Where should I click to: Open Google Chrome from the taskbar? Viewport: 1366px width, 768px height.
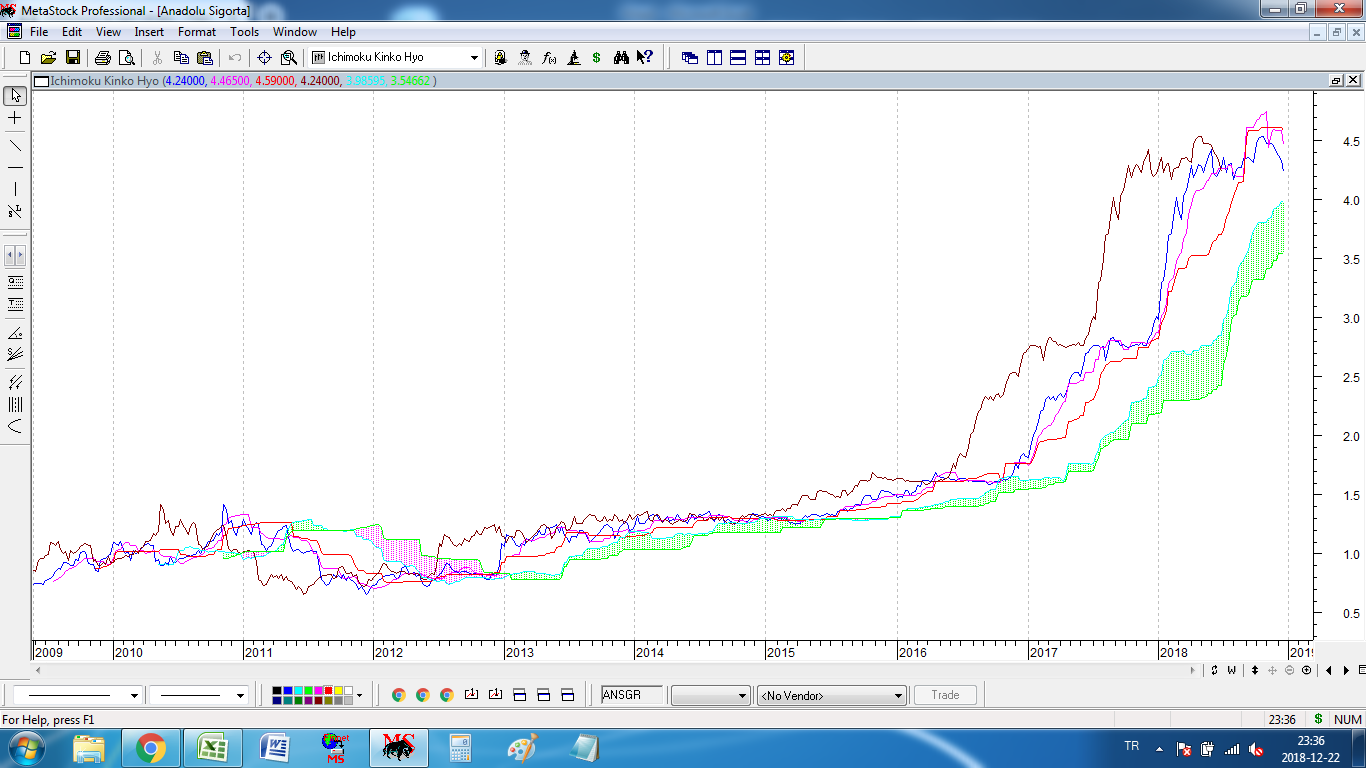pos(151,748)
